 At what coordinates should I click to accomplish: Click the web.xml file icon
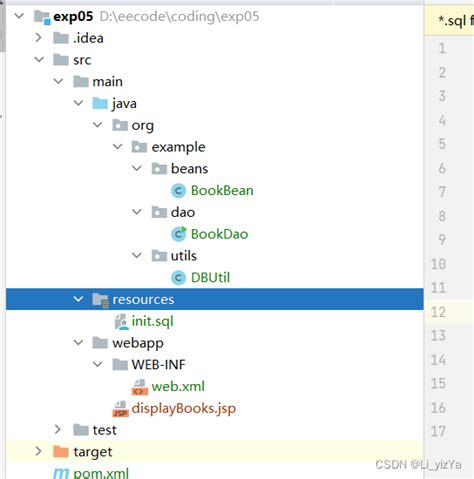[140, 387]
